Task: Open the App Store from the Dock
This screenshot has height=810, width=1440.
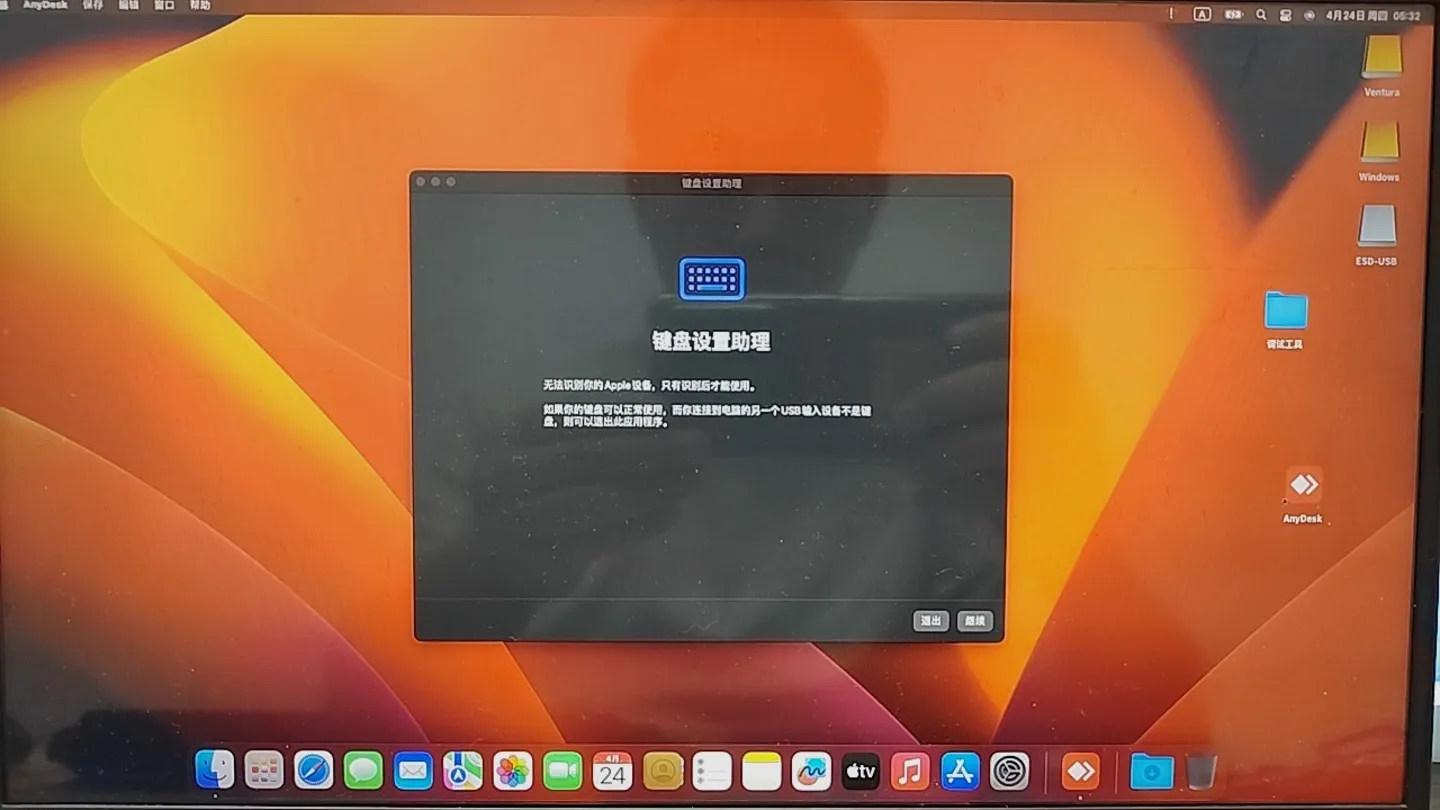Action: [960, 770]
